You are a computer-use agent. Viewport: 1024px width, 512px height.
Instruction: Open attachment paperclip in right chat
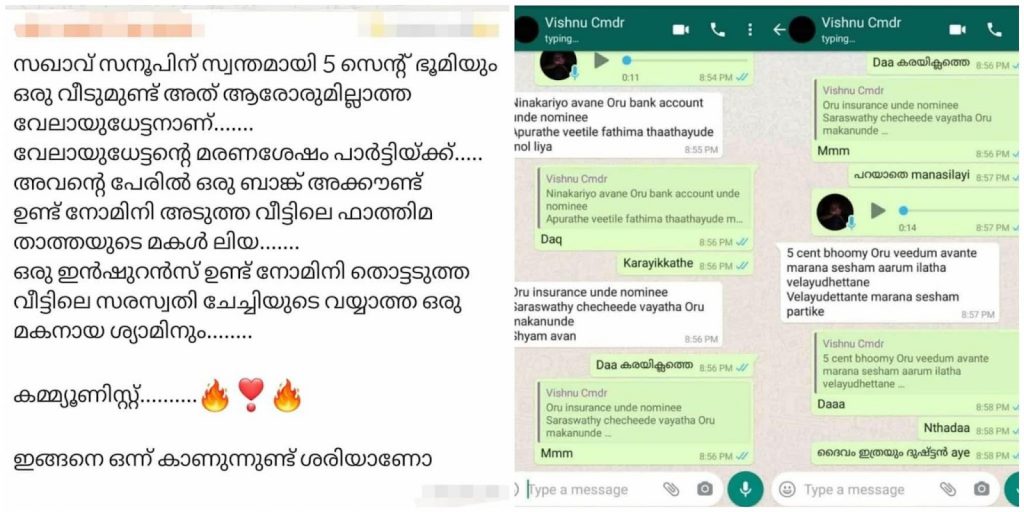[948, 489]
